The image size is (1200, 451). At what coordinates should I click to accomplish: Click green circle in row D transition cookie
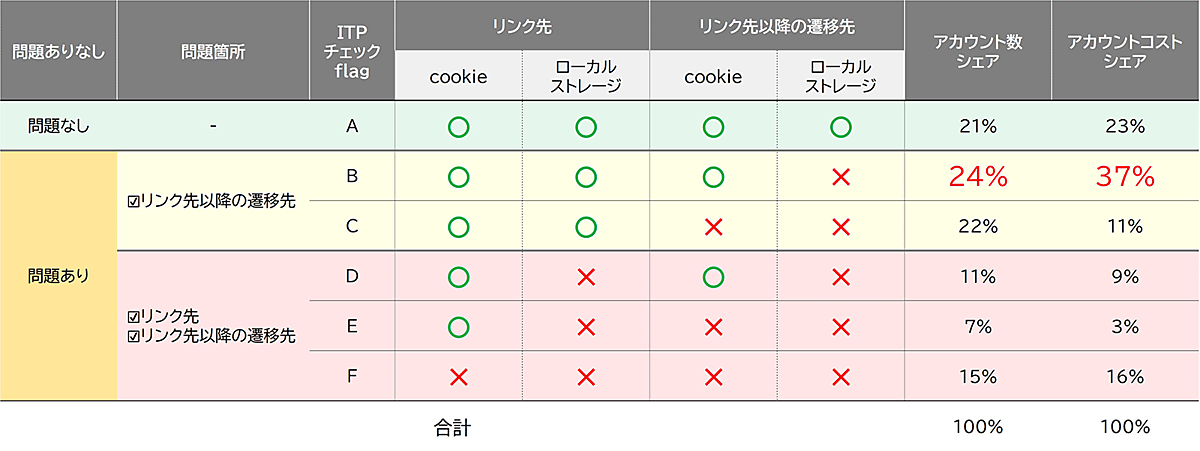point(713,277)
